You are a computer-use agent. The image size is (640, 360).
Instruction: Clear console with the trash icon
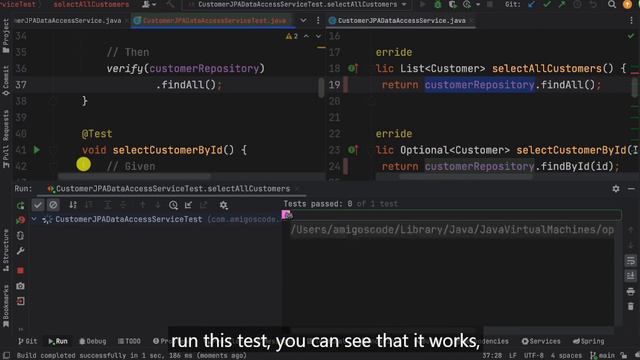[x=631, y=306]
